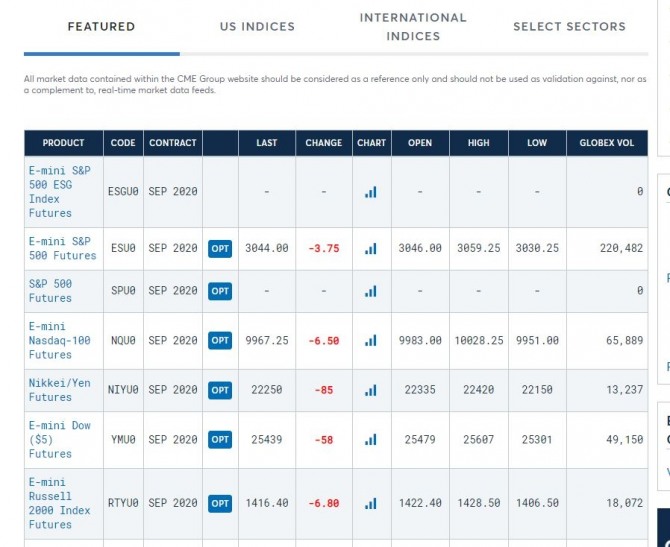
Task: Open chart icon for E-mini Dow ($5) Futures
Action: (x=371, y=439)
